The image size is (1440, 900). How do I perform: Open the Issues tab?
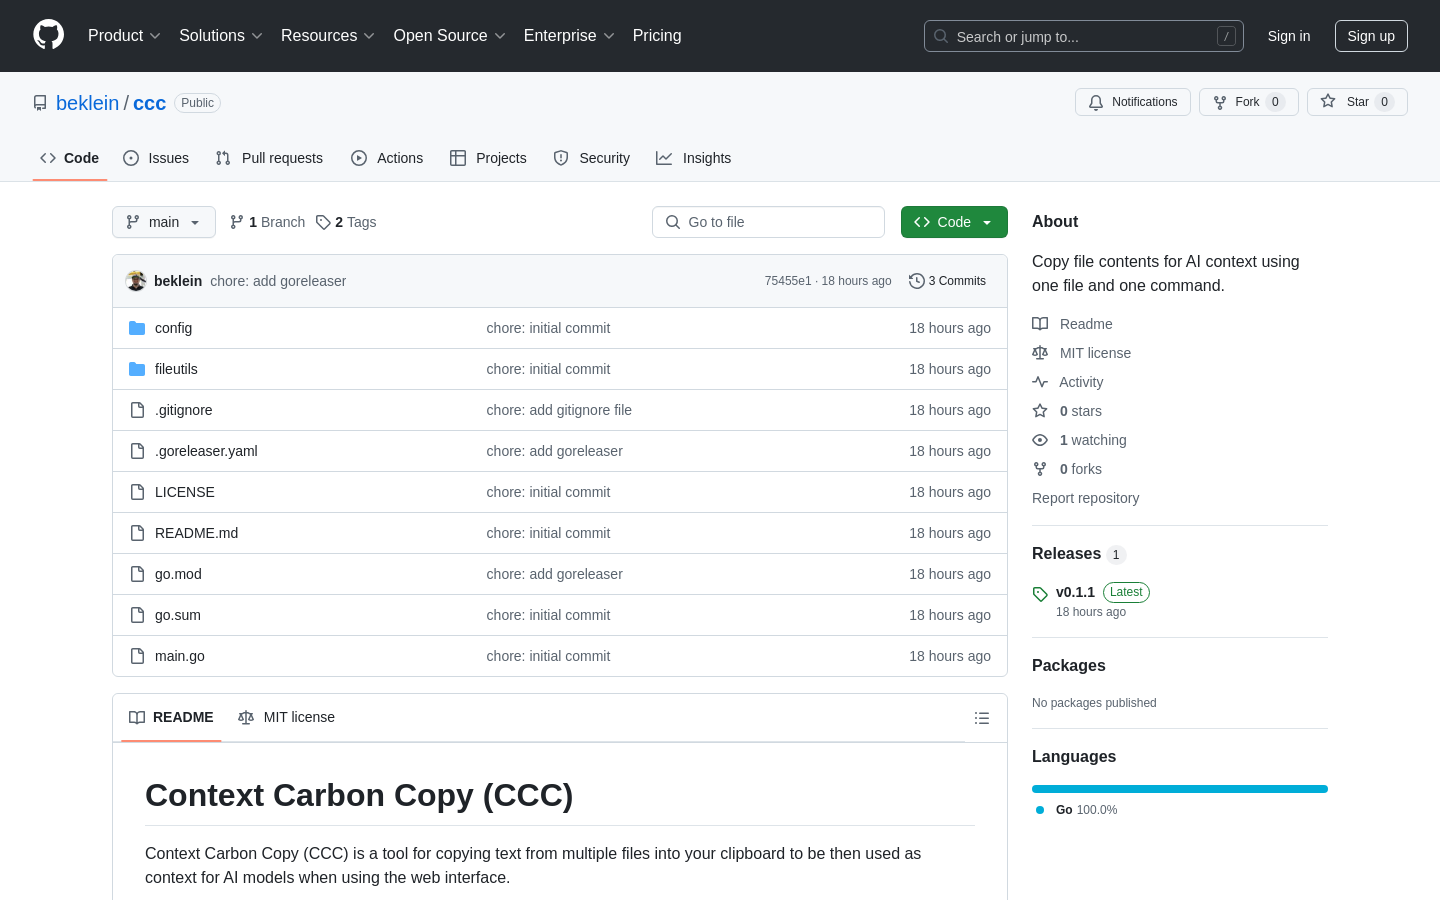pos(156,158)
